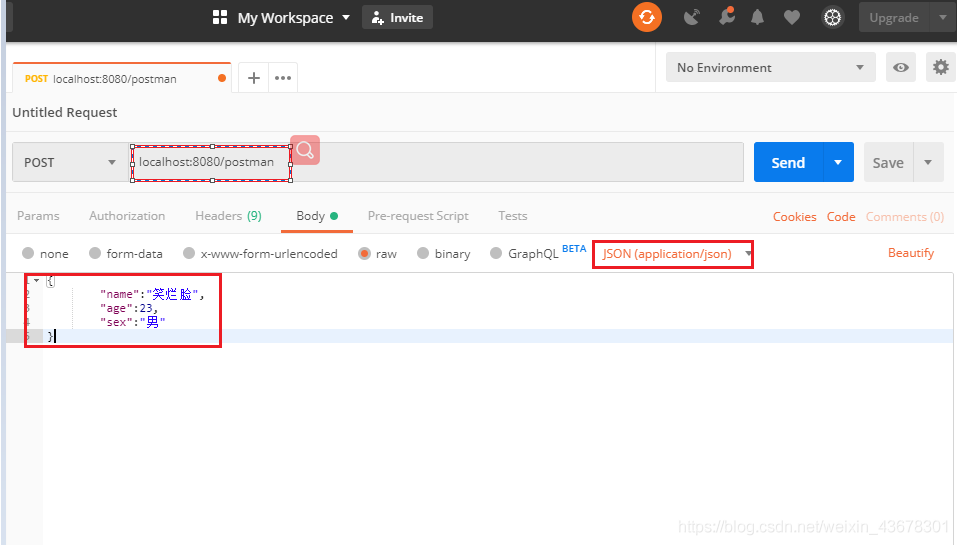957x545 pixels.
Task: Open the Code link
Action: 841,217
